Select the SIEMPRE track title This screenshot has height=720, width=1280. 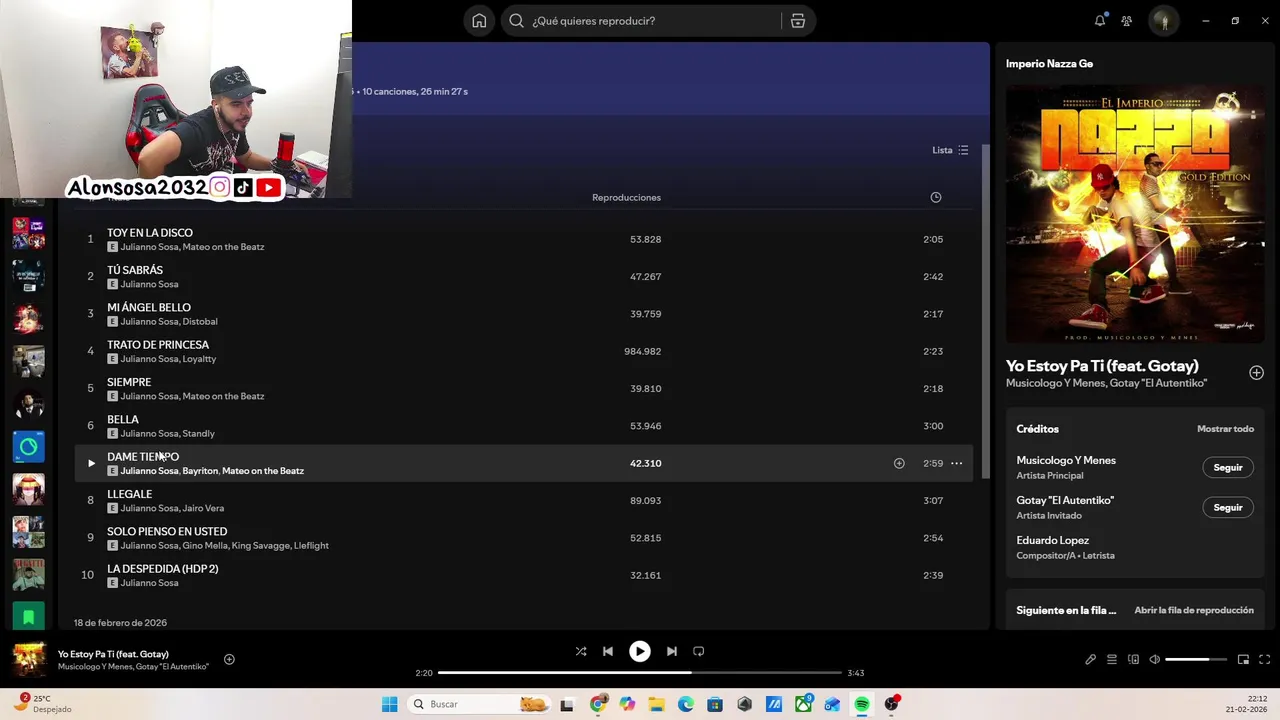[129, 382]
